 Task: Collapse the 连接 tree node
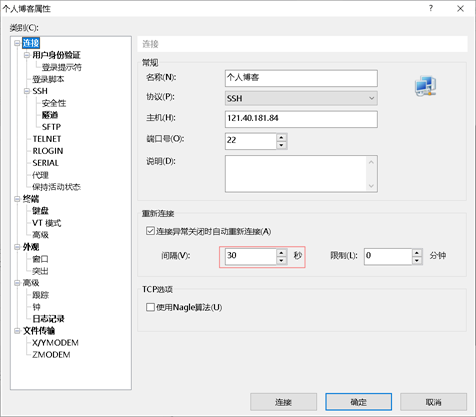tap(17, 43)
